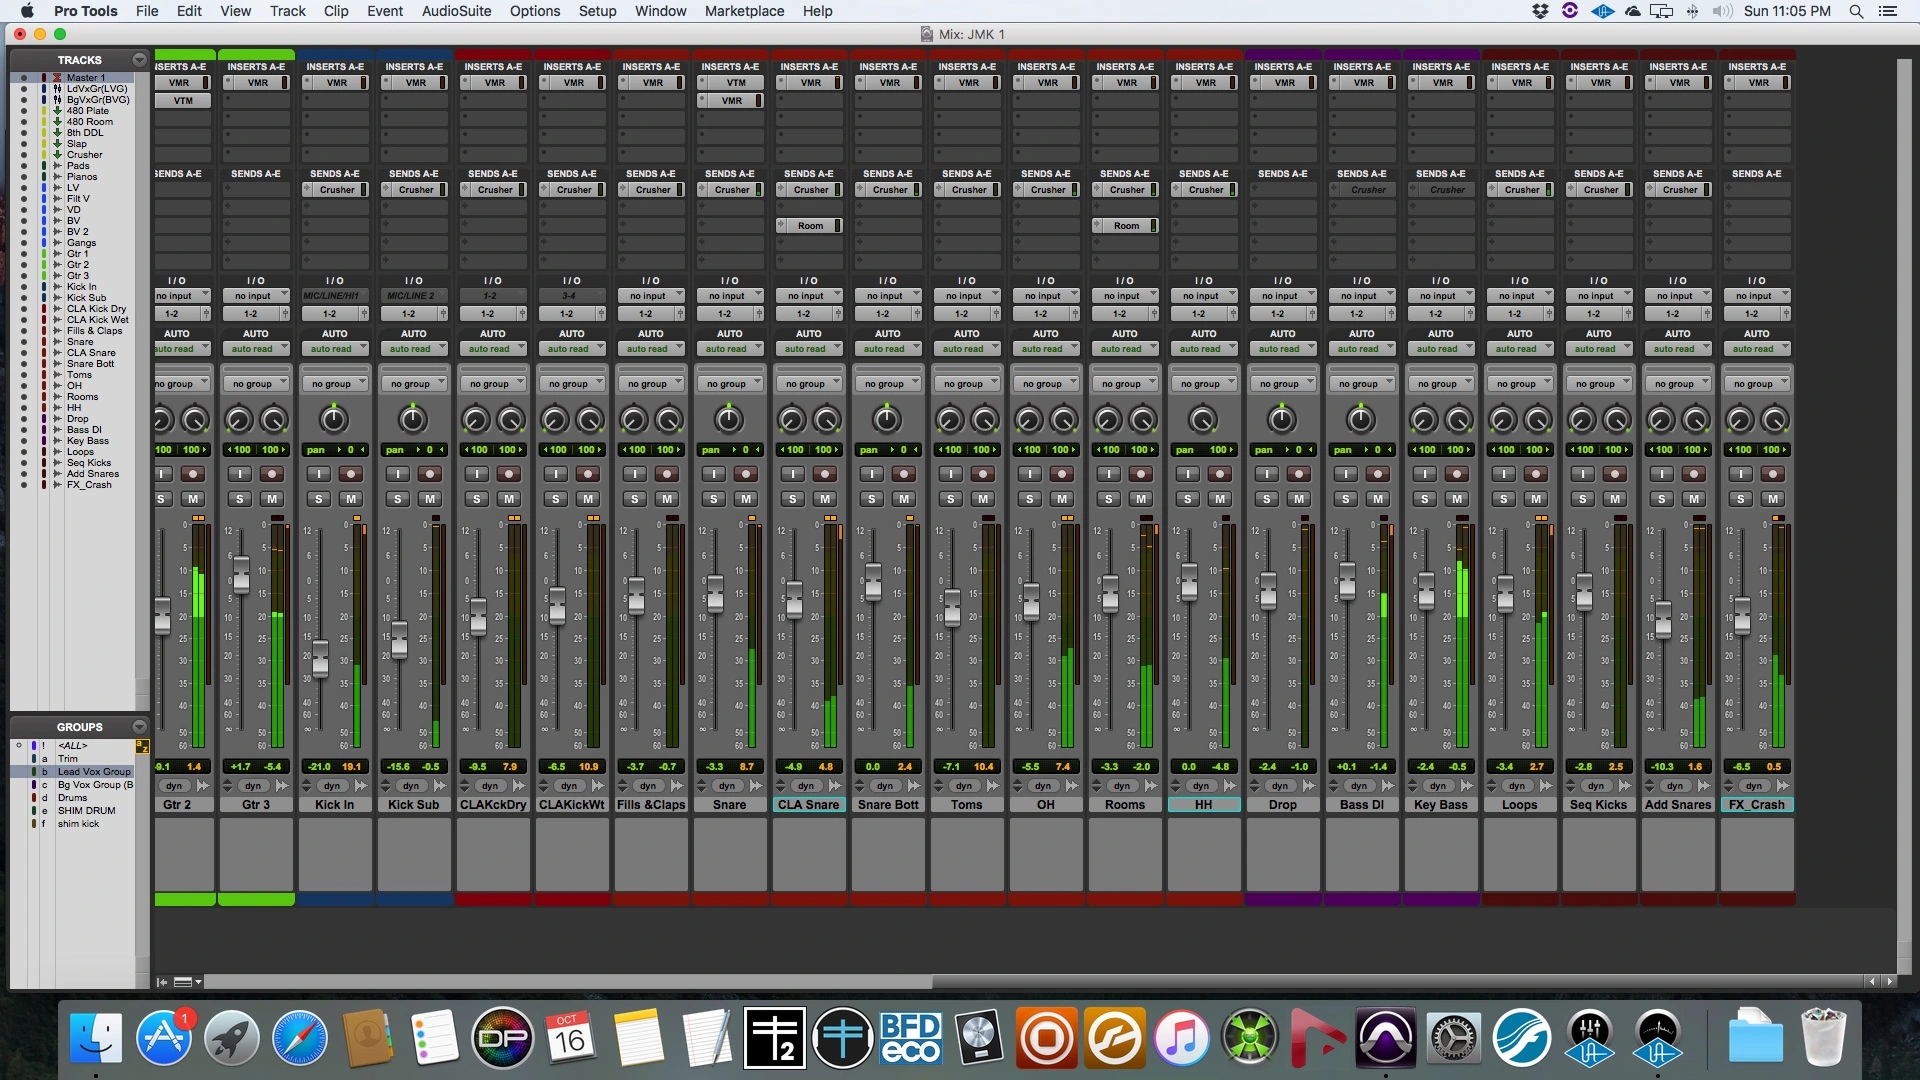Click the a-z groups sort icon
1920x1080 pixels.
(142, 746)
